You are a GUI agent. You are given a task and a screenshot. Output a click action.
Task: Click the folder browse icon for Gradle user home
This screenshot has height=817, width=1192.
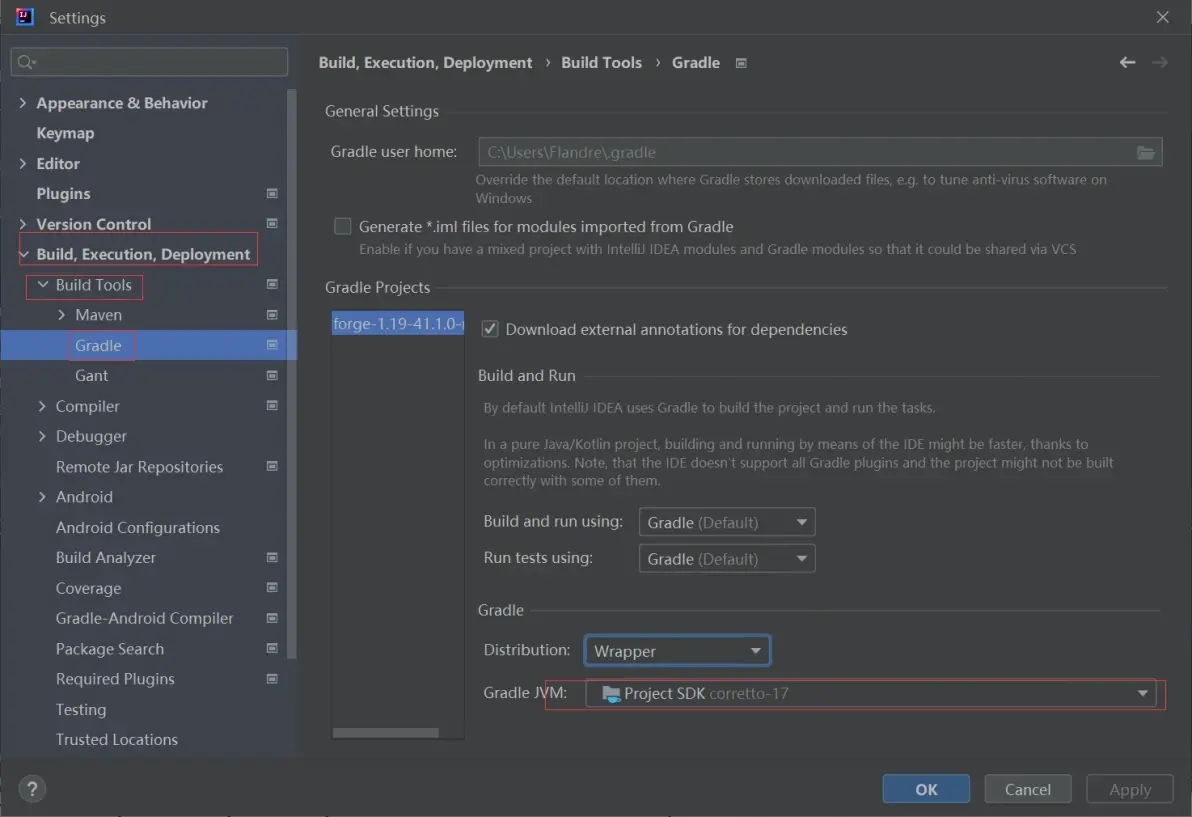1146,152
